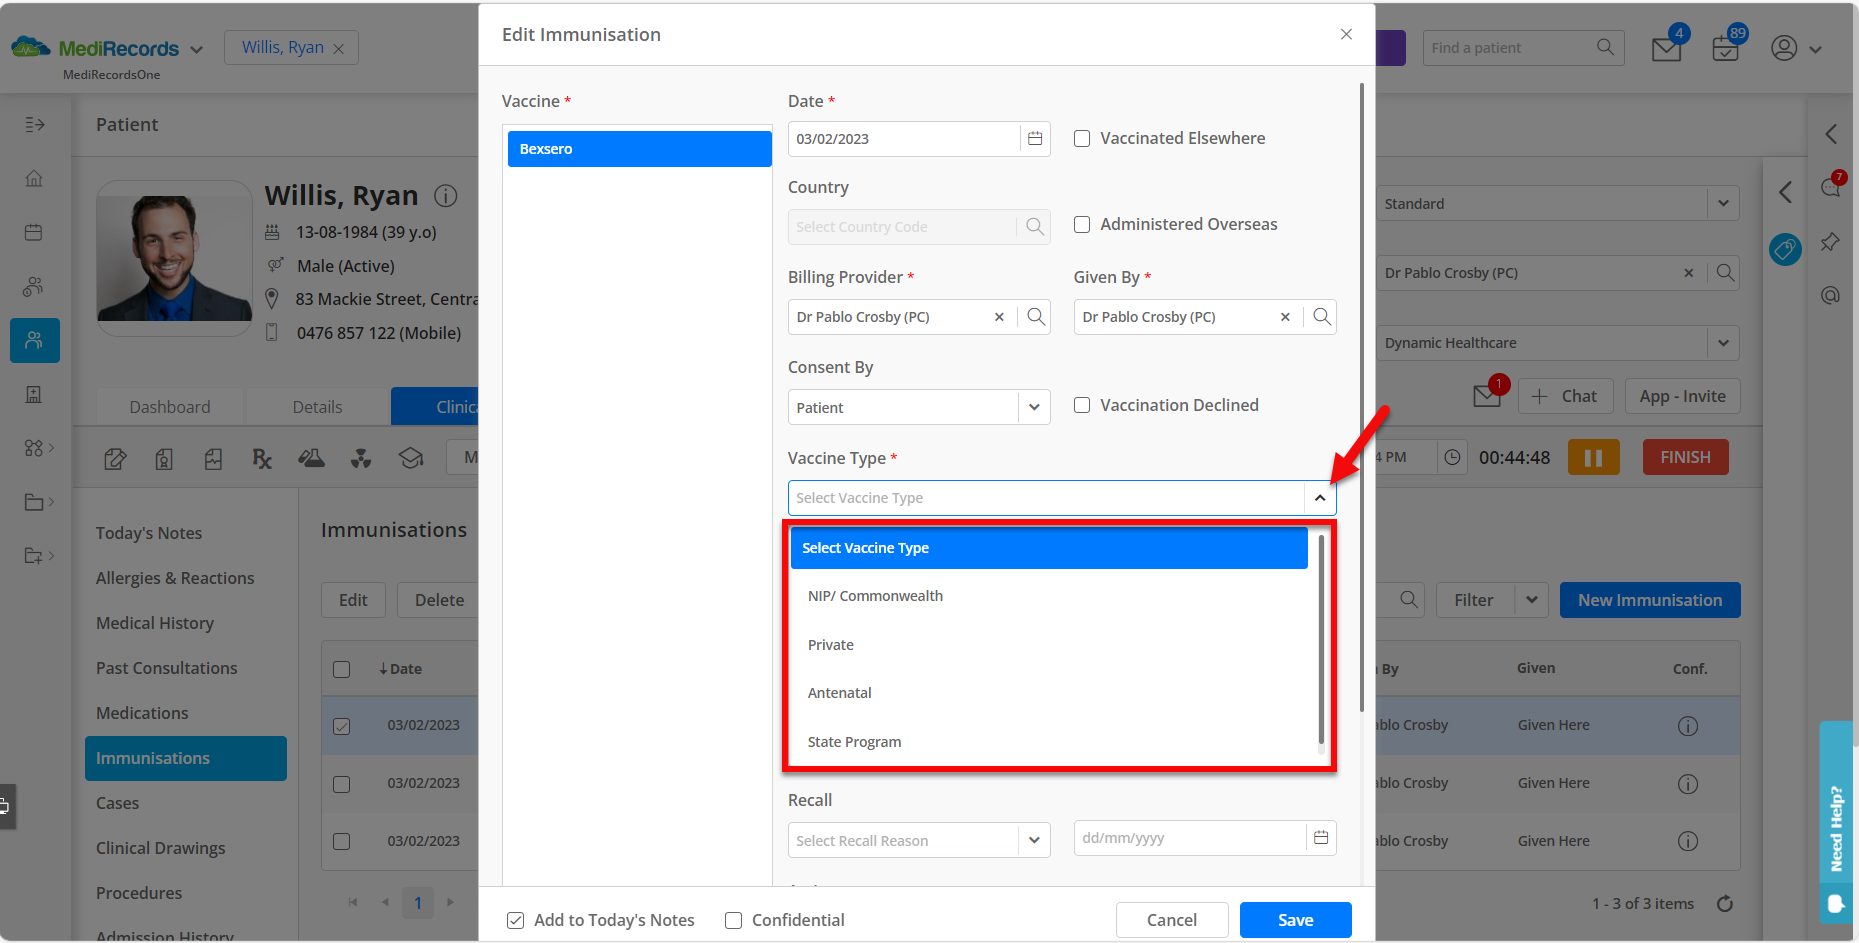
Task: Click the Given By search magnifier
Action: pos(1322,317)
